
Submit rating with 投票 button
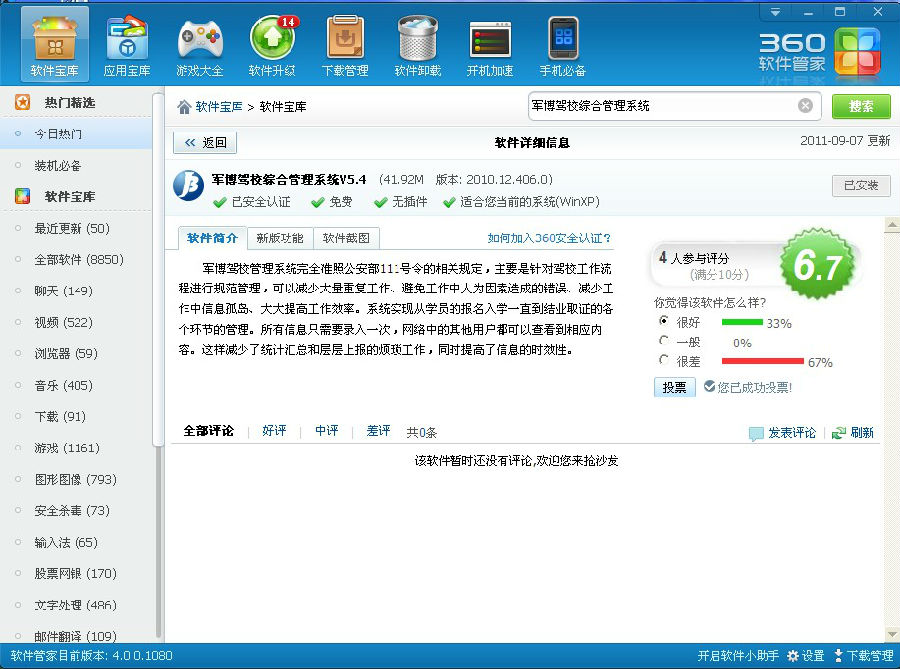(674, 387)
